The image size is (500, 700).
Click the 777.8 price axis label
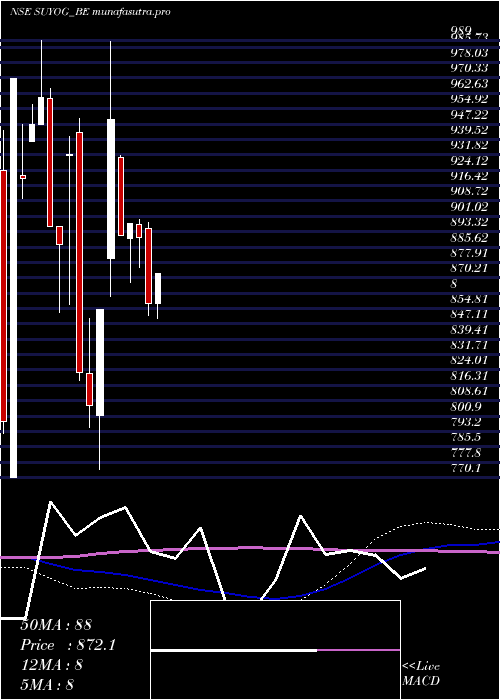[466, 453]
